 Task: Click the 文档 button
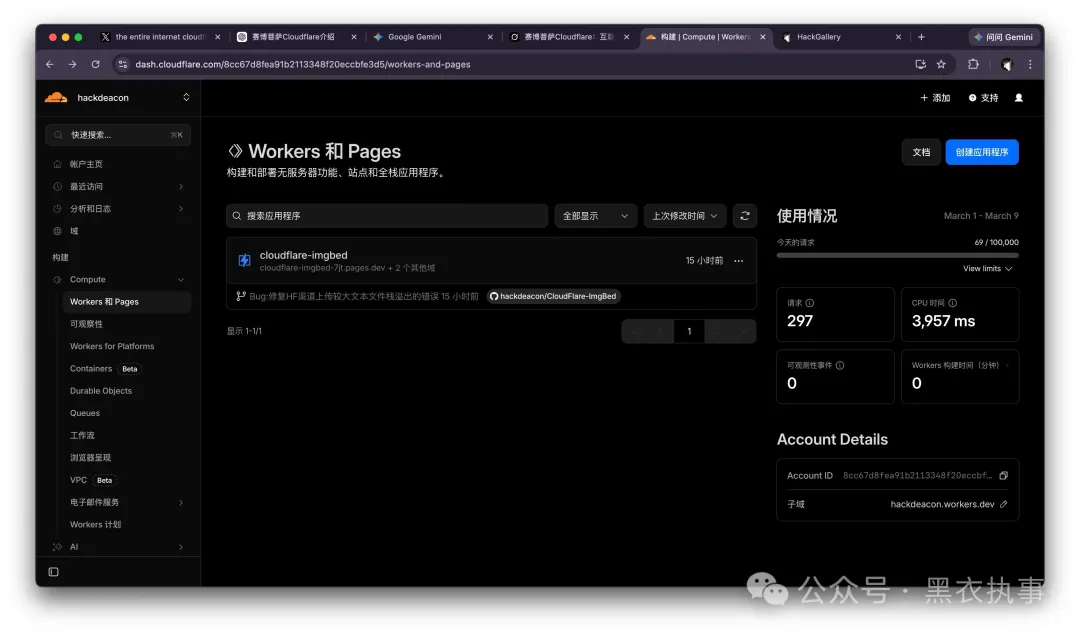click(921, 152)
